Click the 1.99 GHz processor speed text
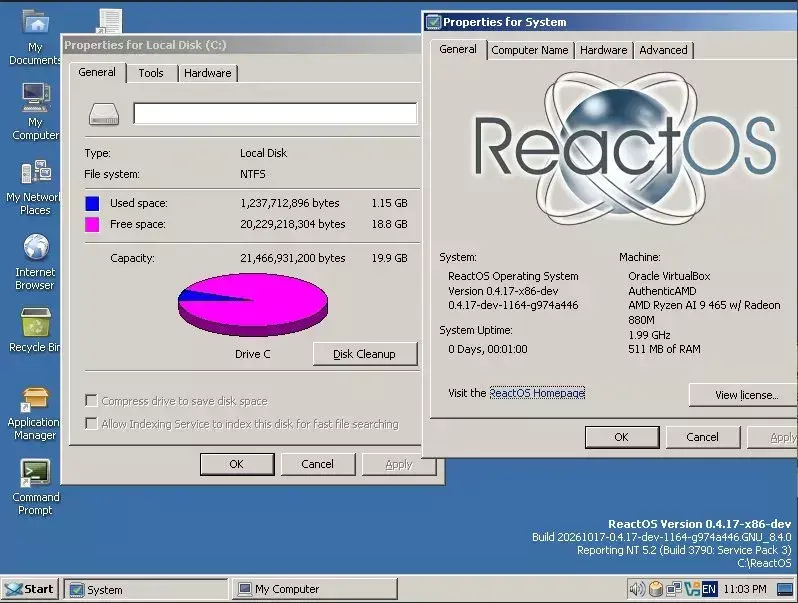 (x=649, y=335)
